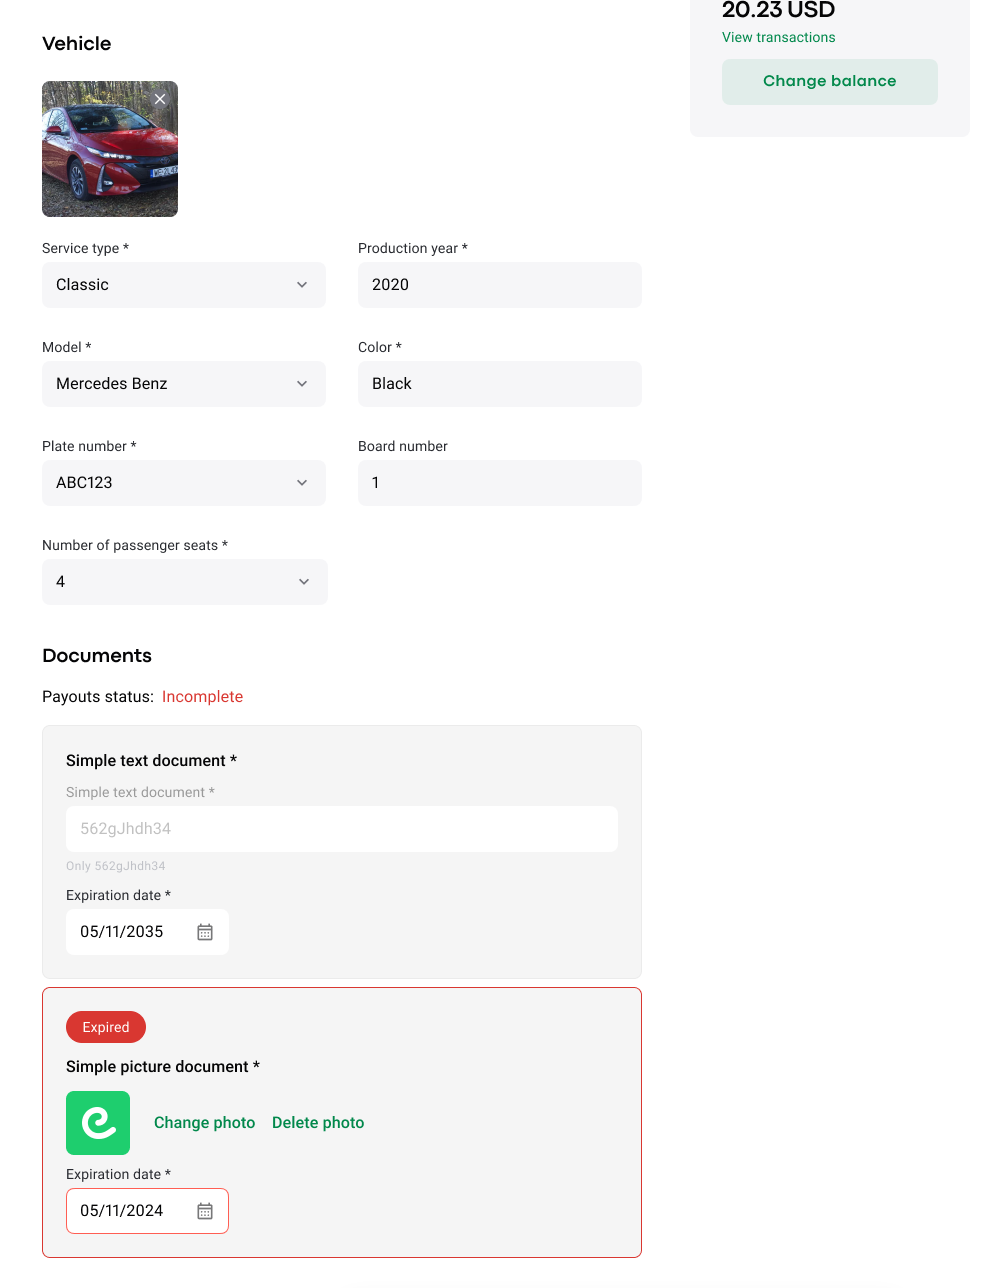The height and width of the screenshot is (1288, 1008).
Task: Open the View transactions link
Action: [778, 37]
